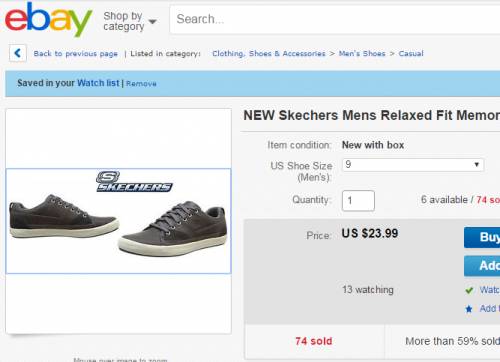Open the Men's Shoes breadcrumb
This screenshot has height=362, width=500.
point(362,53)
